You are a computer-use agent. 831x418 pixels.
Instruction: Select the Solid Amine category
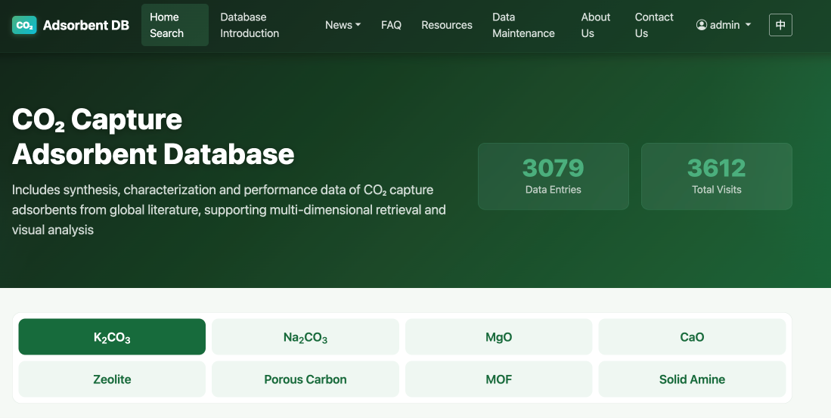click(692, 379)
